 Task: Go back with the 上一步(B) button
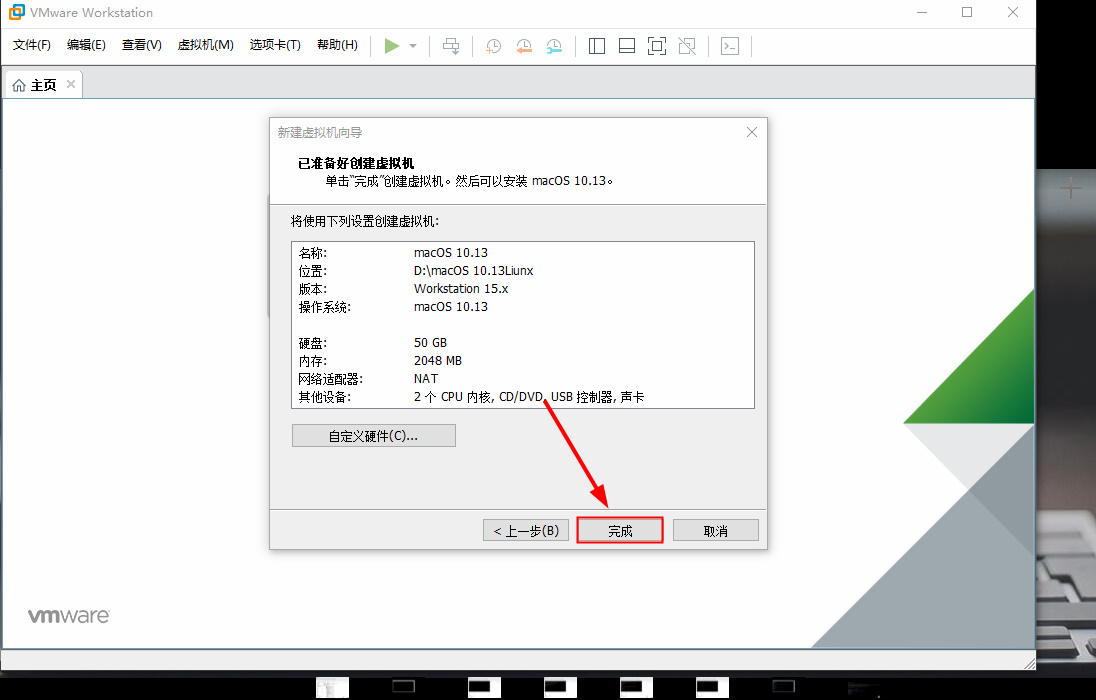[x=526, y=531]
